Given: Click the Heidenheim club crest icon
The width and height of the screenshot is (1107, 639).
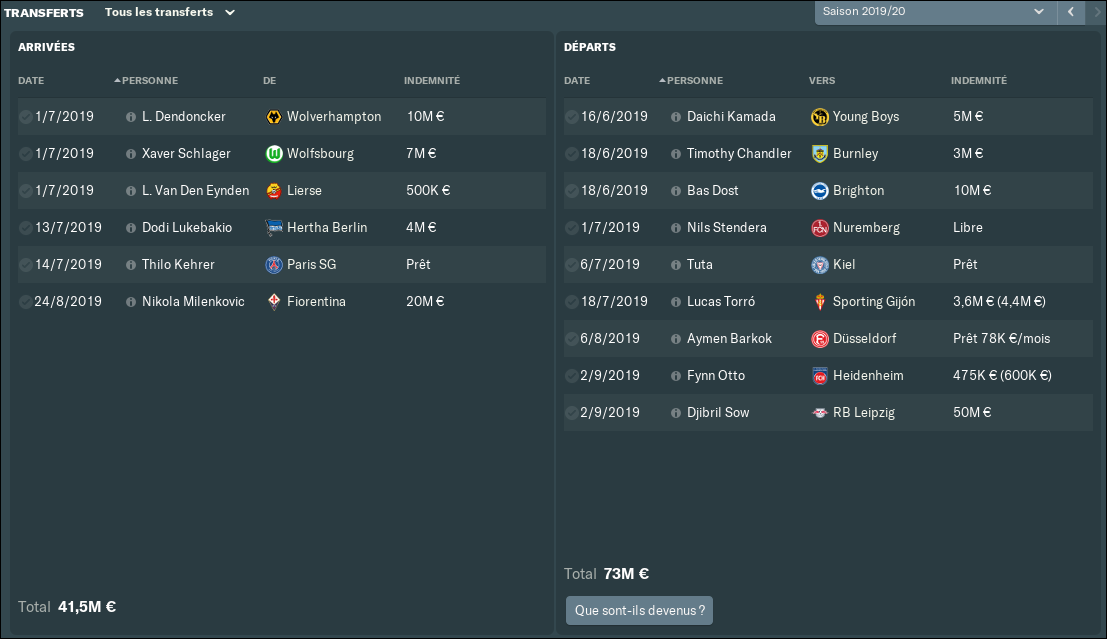Looking at the screenshot, I should pos(820,376).
